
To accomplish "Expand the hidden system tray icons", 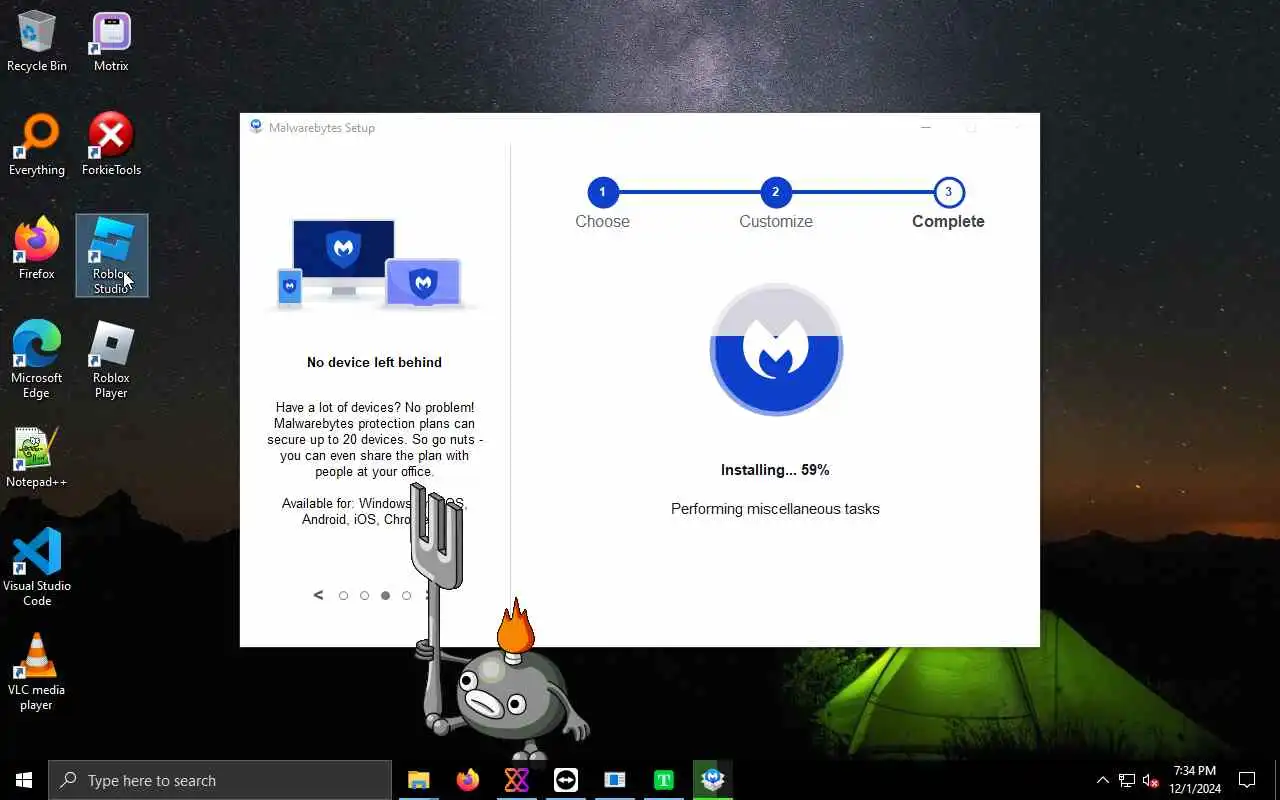I will pos(1103,780).
